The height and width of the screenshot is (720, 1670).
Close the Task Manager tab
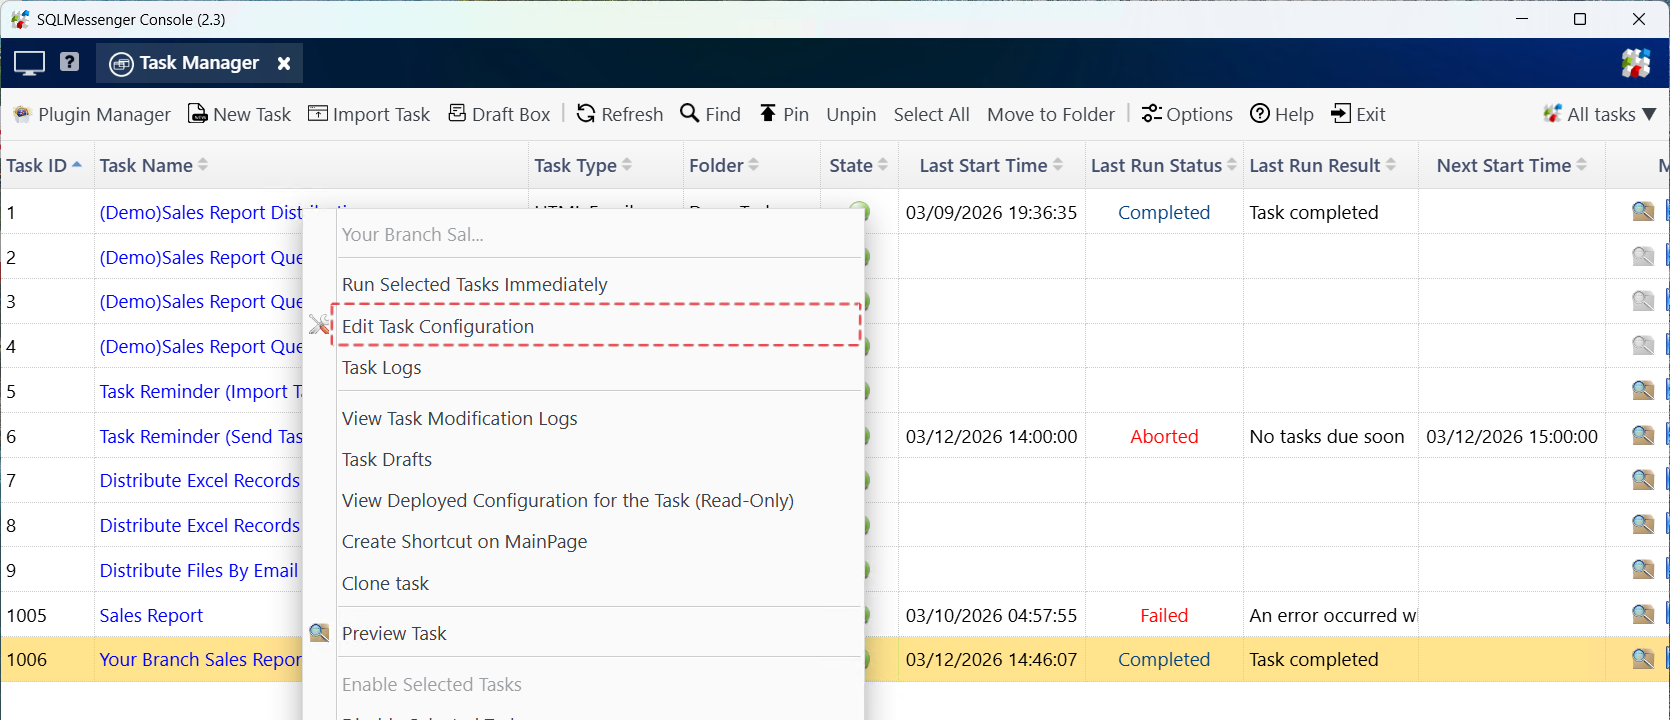click(284, 63)
